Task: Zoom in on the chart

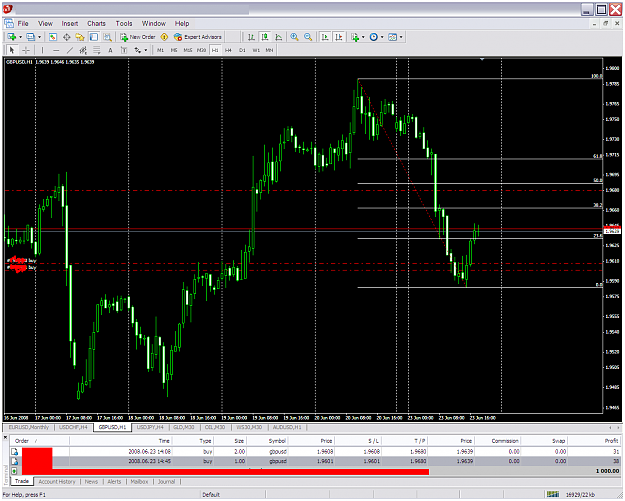Action: pos(294,37)
